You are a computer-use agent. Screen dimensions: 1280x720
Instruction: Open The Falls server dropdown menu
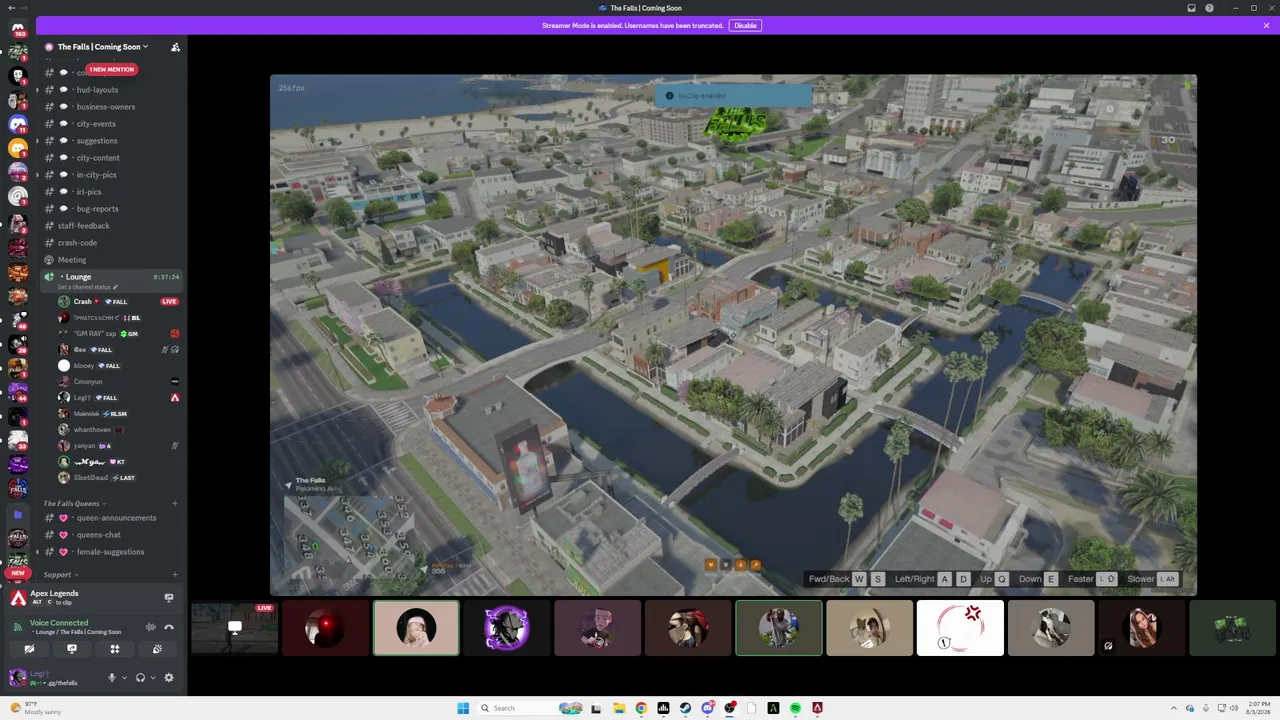point(103,47)
